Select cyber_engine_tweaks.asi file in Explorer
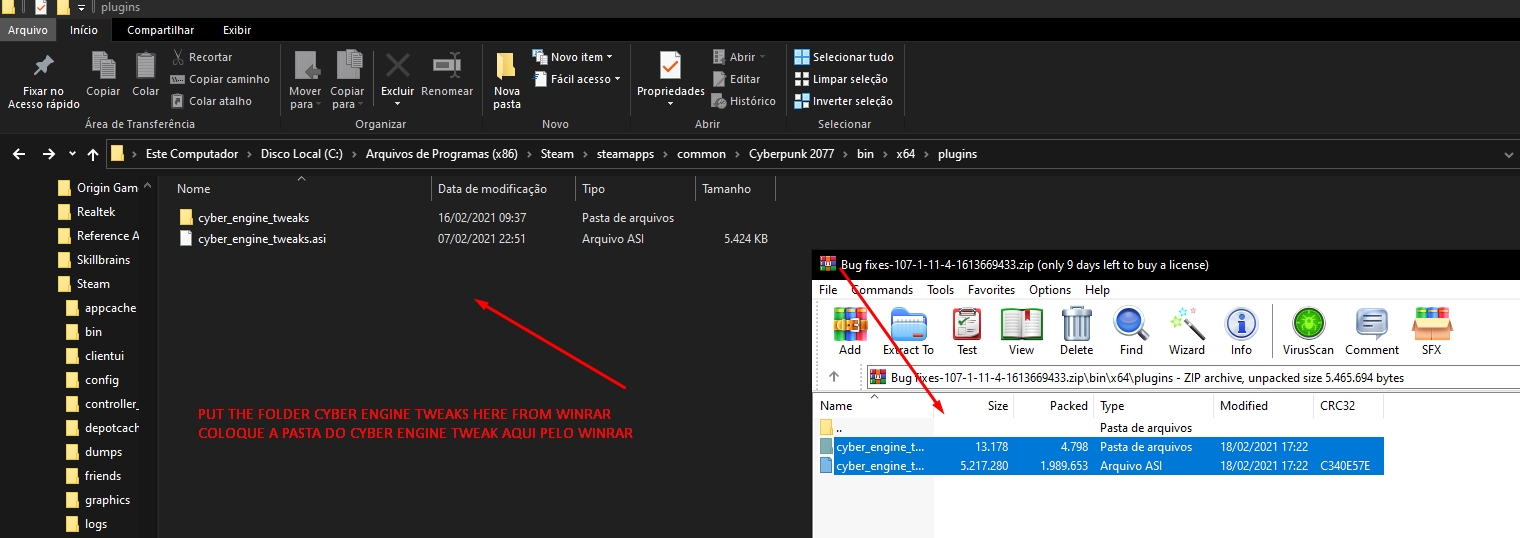Viewport: 1520px width, 538px height. (x=262, y=239)
